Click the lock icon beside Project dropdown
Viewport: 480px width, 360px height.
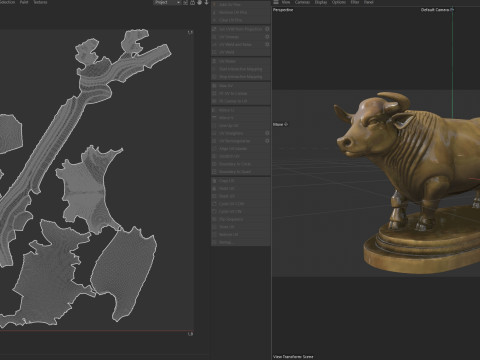coord(192,2)
